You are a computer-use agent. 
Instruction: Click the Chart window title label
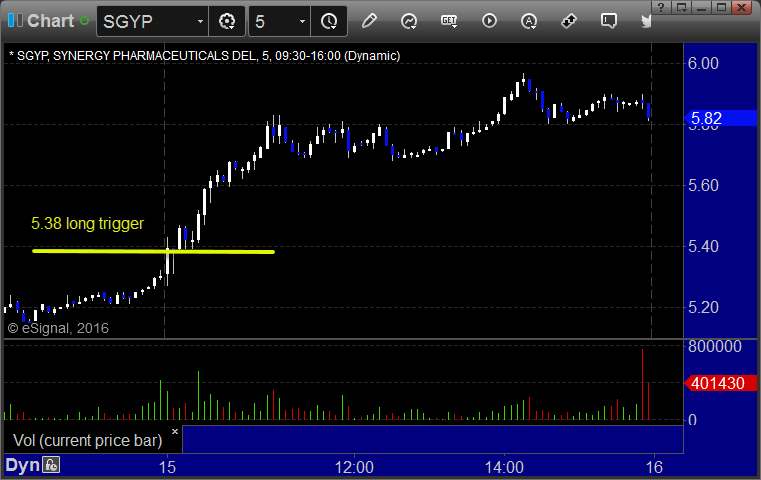(50, 20)
